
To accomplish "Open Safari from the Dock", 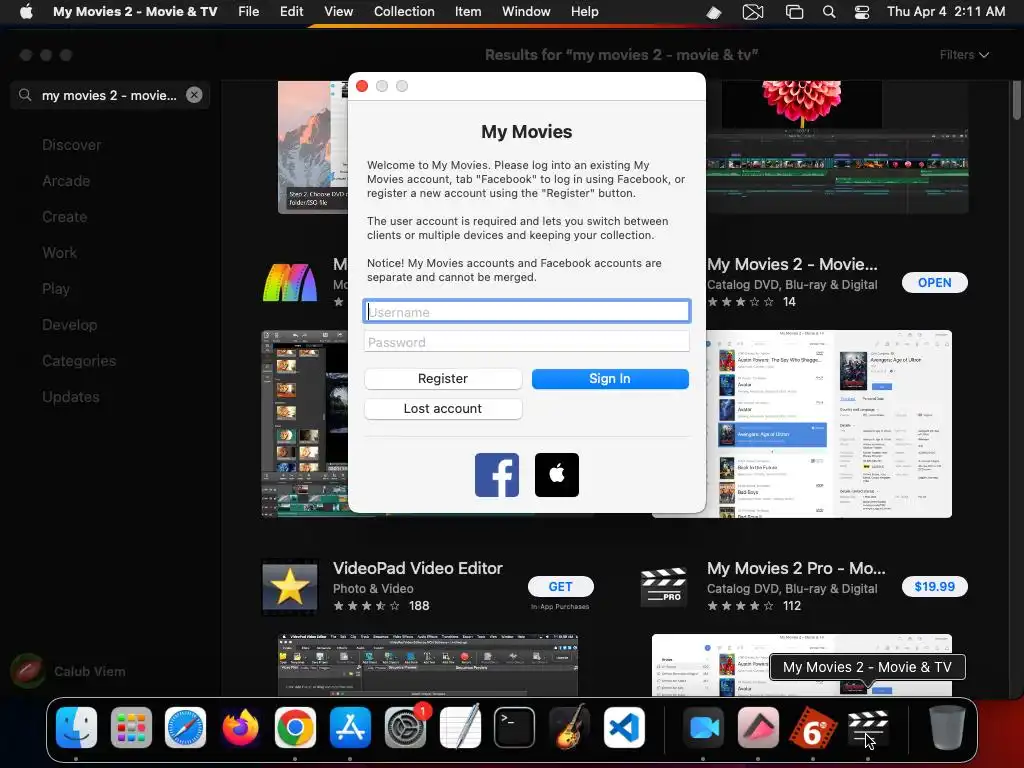I will 185,727.
